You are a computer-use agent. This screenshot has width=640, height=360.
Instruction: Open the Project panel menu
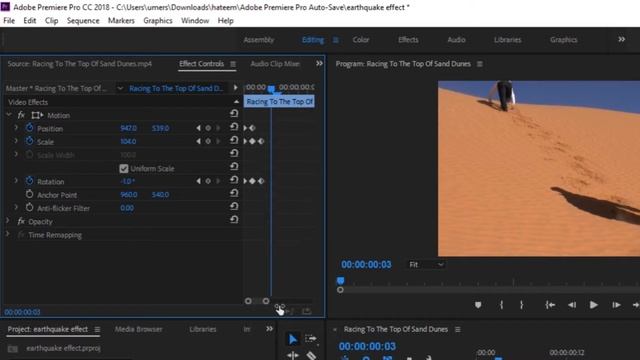coord(97,329)
